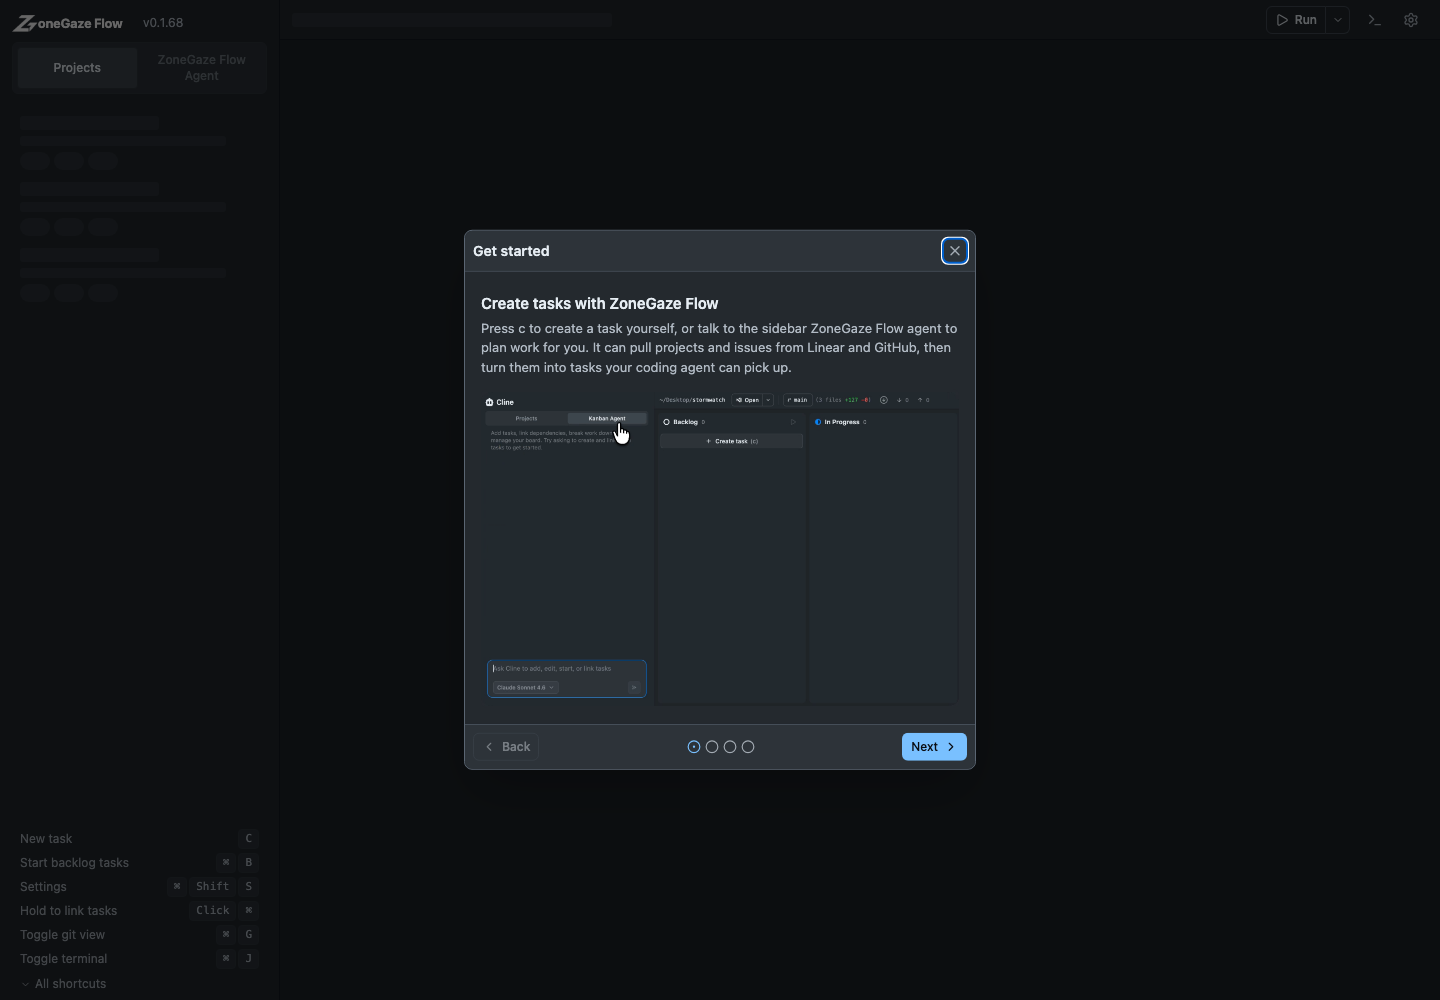Image resolution: width=1440 pixels, height=1000 pixels.
Task: Click the Start backlog tasks shortcut row
Action: tap(139, 863)
